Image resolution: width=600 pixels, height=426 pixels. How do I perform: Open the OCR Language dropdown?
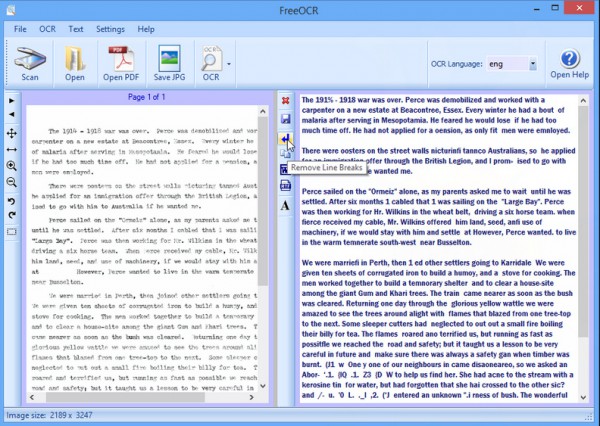tap(533, 64)
